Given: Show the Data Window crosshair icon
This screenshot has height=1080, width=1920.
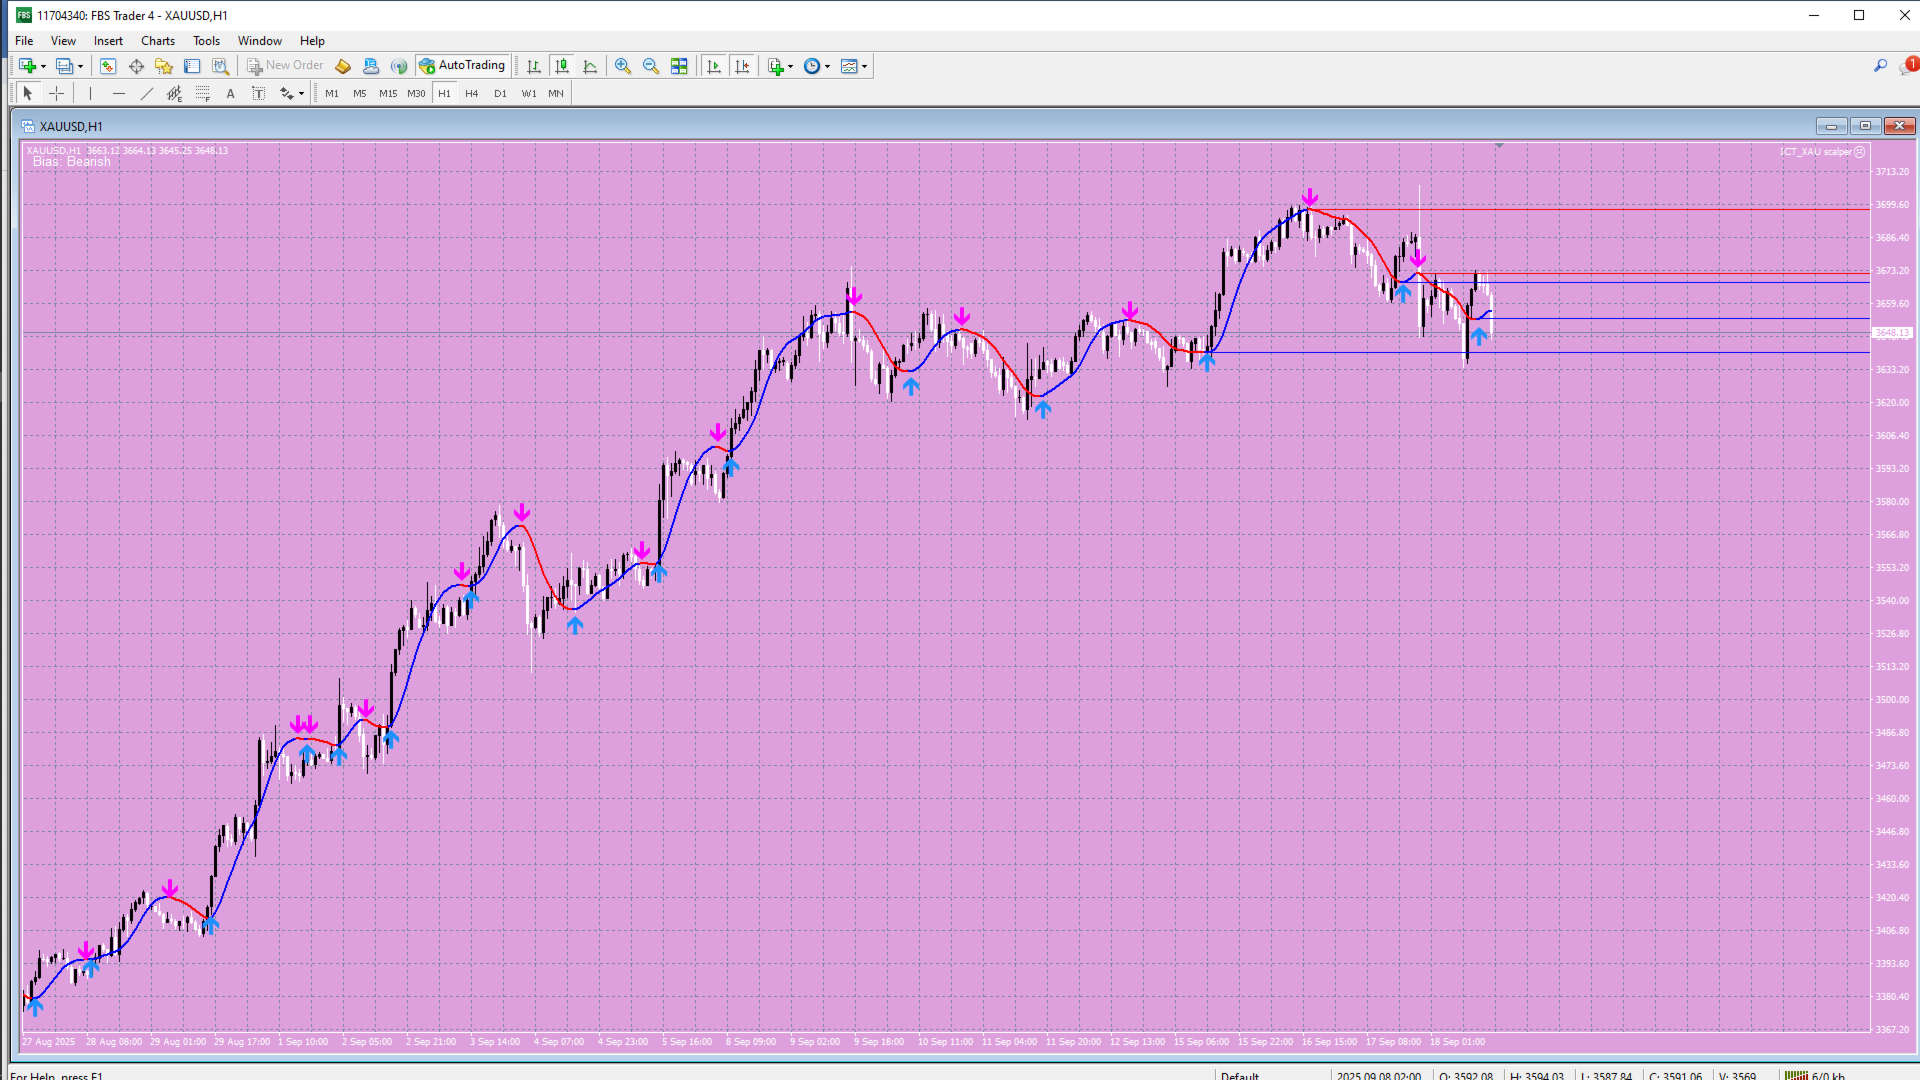Looking at the screenshot, I should (136, 66).
